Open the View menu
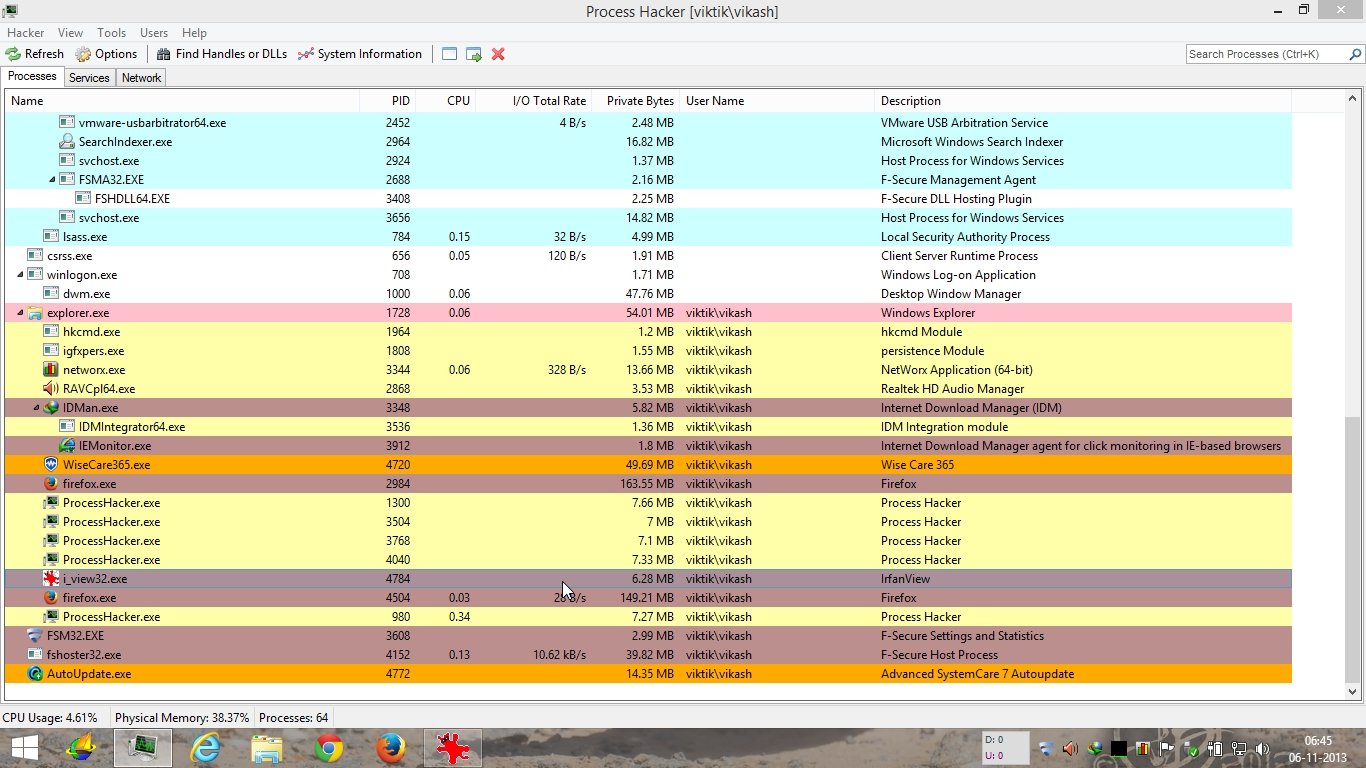1366x768 pixels. 71,33
